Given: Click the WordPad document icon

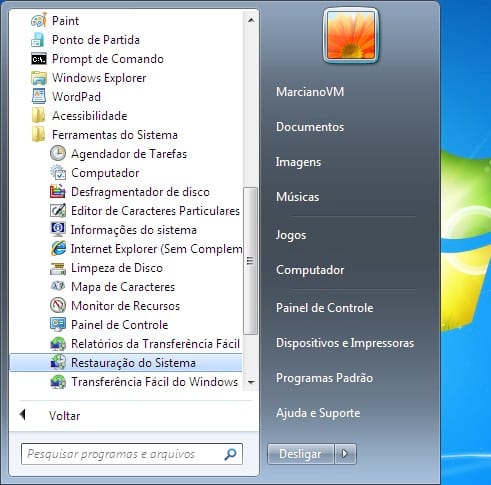Looking at the screenshot, I should pos(39,97).
